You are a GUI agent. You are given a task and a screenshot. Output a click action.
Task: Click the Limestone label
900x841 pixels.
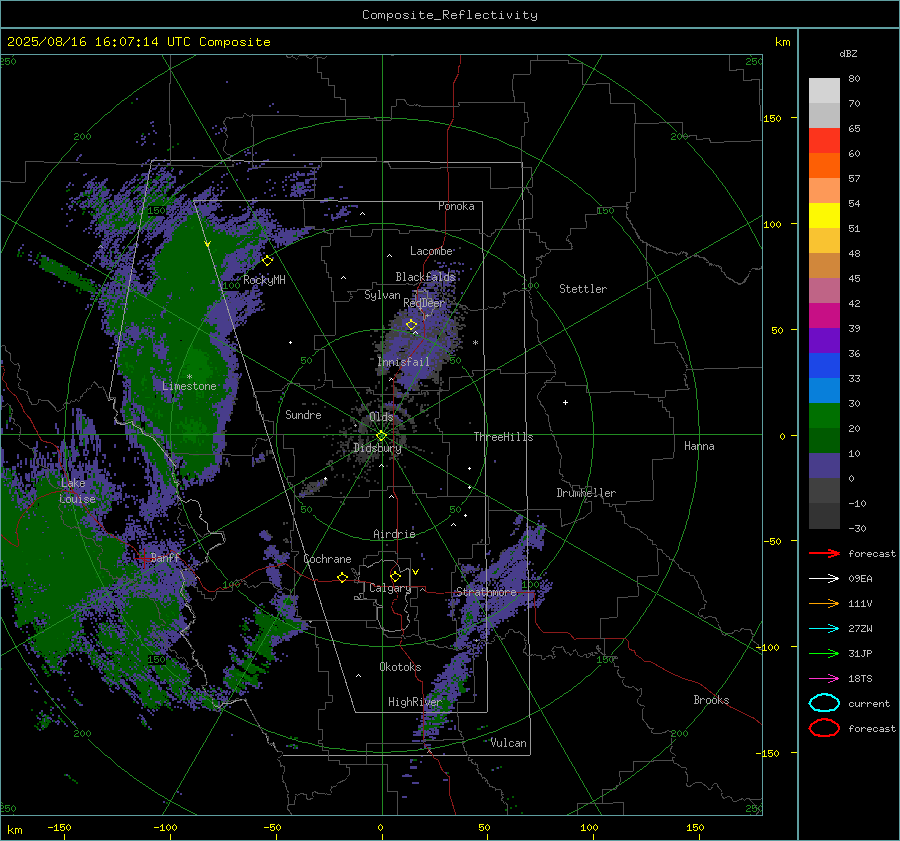189,386
